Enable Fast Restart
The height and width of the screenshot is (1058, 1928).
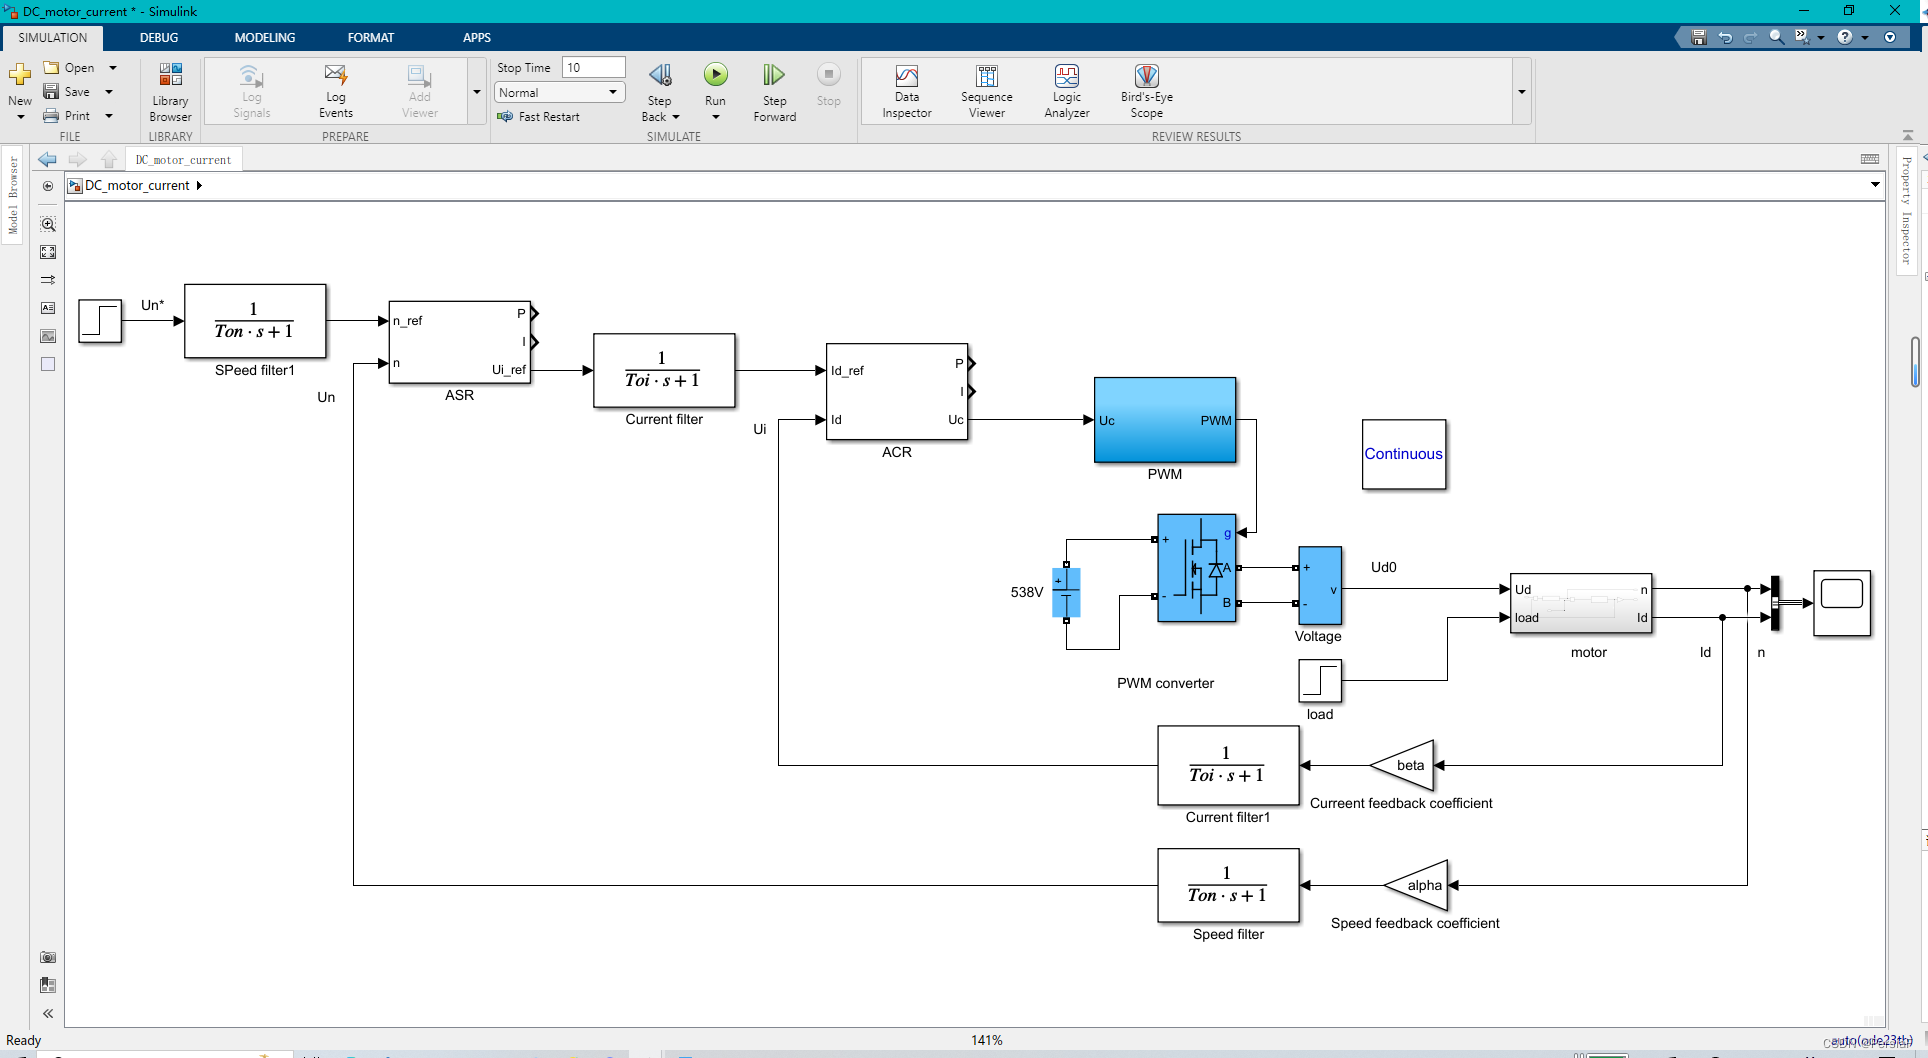505,116
